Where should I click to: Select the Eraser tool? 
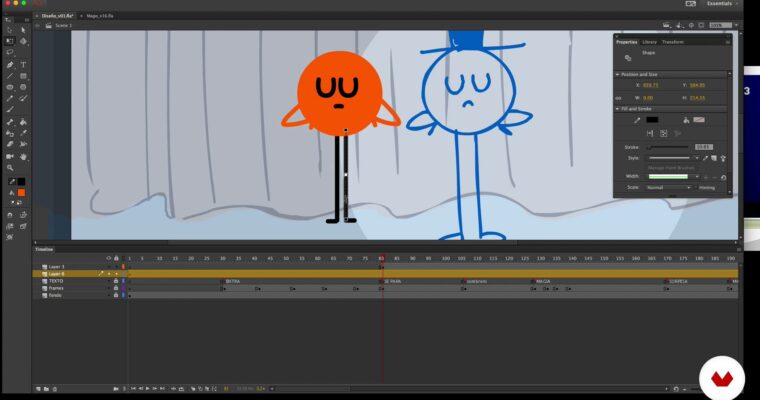[10, 144]
